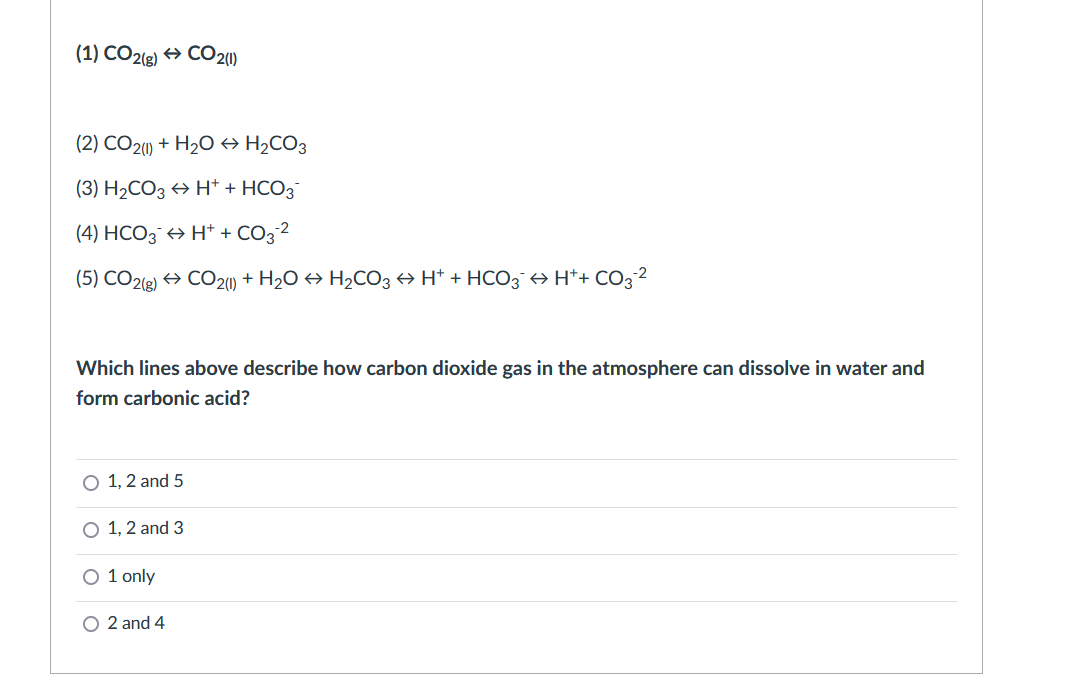Click the answer option text '1, 2 and 3'
The height and width of the screenshot is (690, 1067).
click(x=144, y=529)
